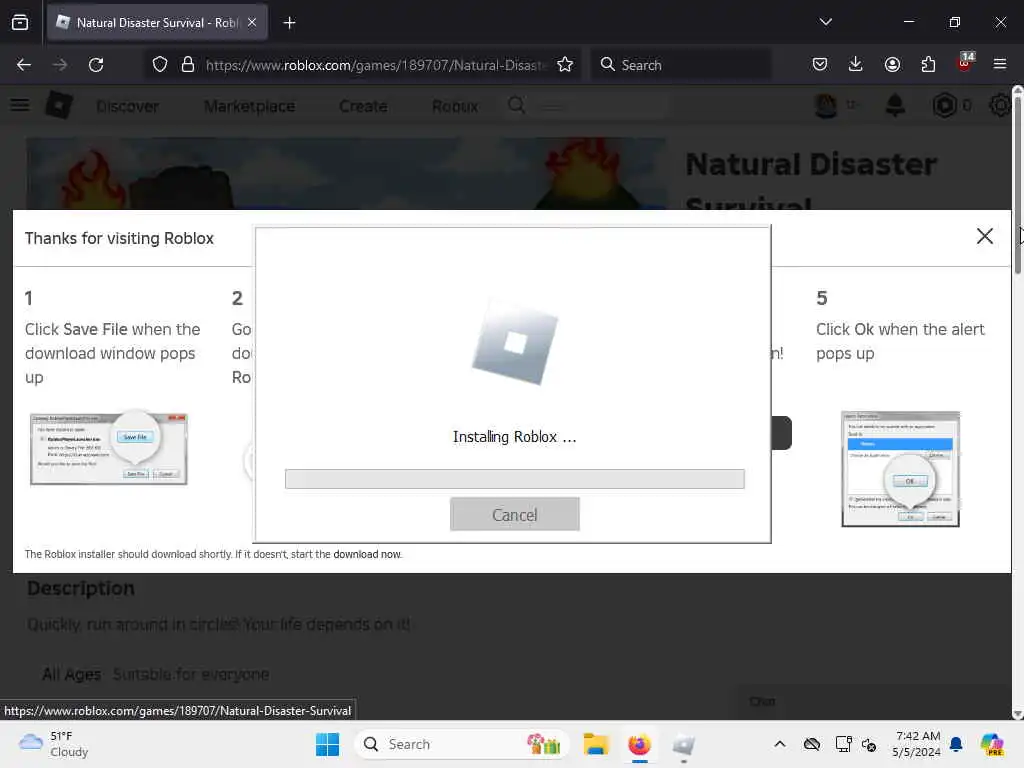Open the Create page
The height and width of the screenshot is (768, 1024).
click(363, 106)
